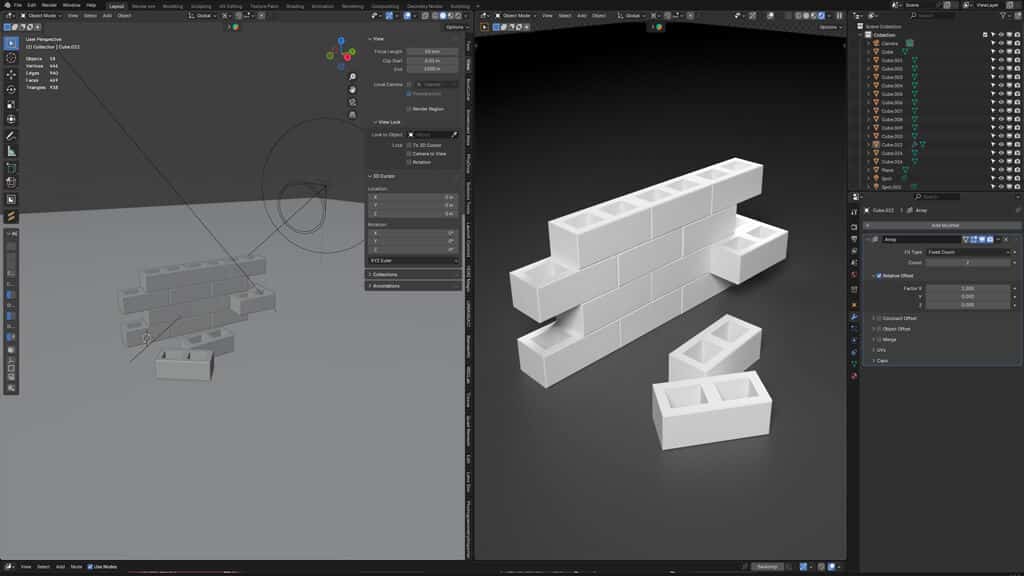Select the Measure tool

click(x=11, y=151)
